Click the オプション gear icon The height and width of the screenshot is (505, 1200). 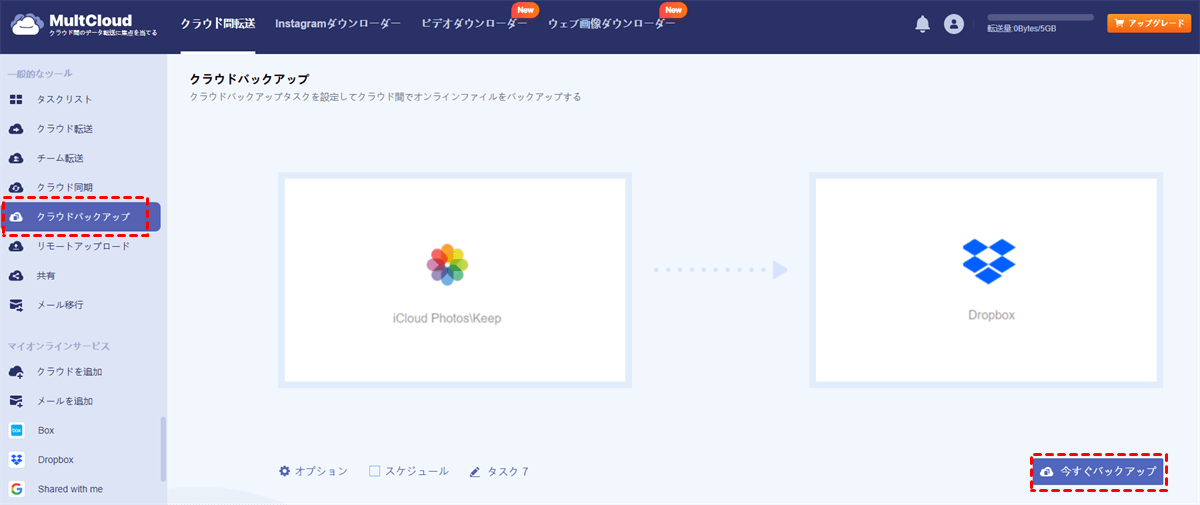[284, 471]
